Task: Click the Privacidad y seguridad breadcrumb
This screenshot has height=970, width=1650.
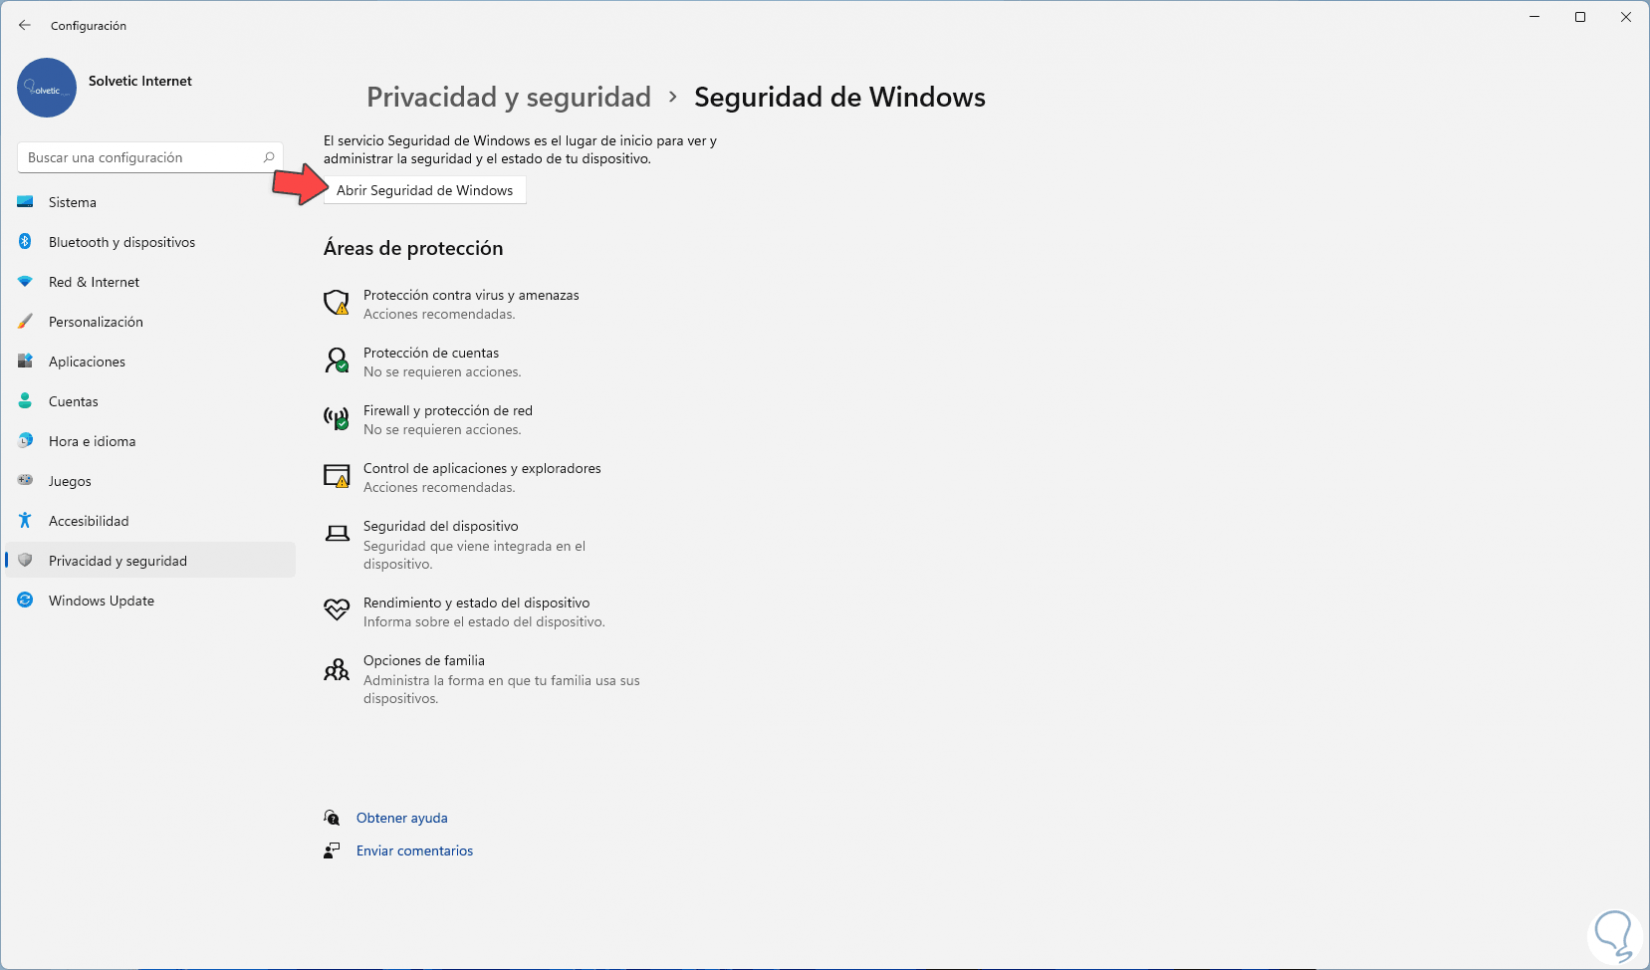Action: [508, 97]
